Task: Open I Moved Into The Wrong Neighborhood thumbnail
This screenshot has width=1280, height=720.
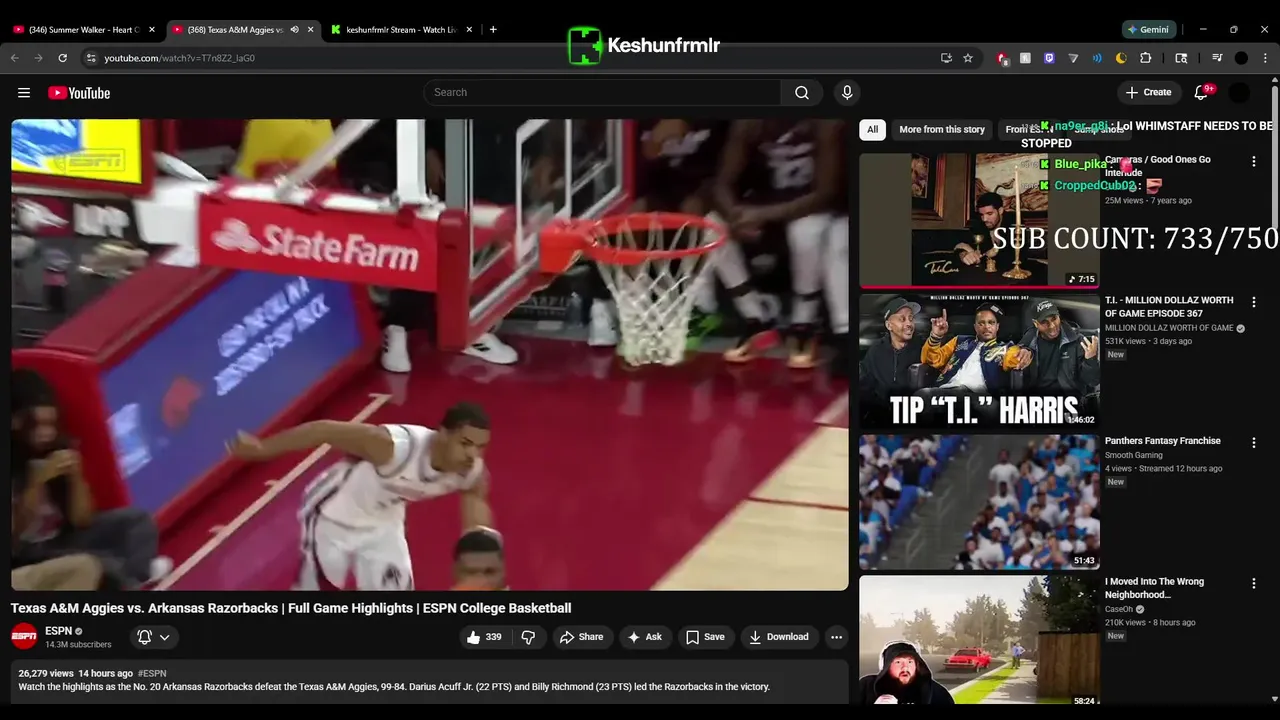Action: pos(979,642)
